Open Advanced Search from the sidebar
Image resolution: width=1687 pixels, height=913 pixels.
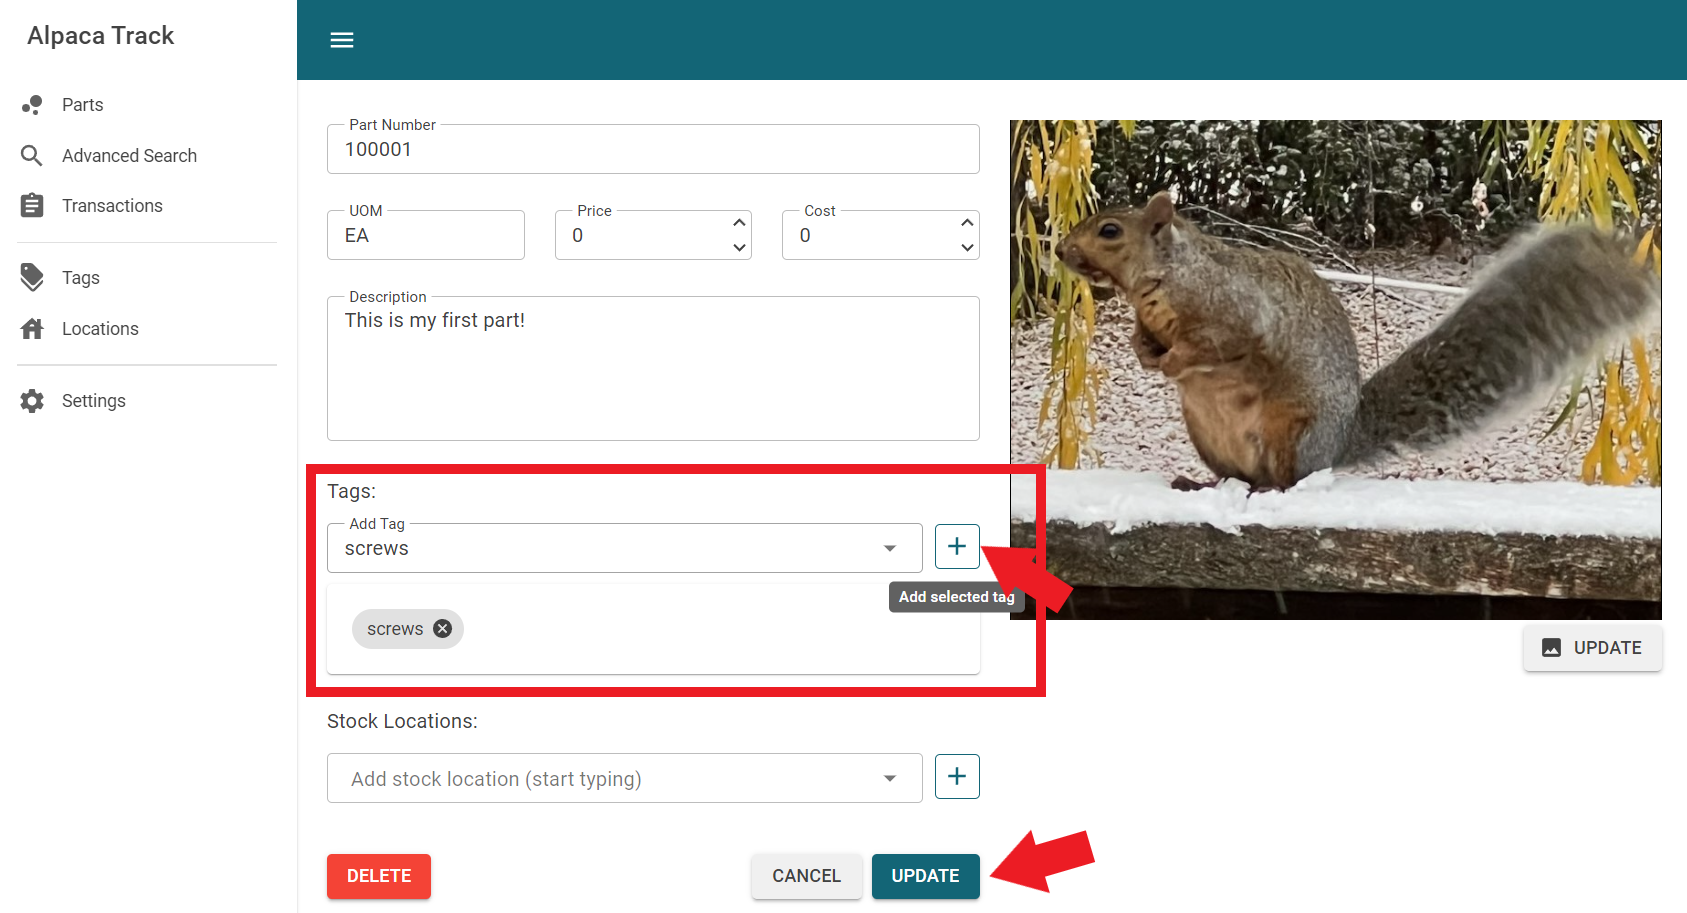click(x=129, y=156)
